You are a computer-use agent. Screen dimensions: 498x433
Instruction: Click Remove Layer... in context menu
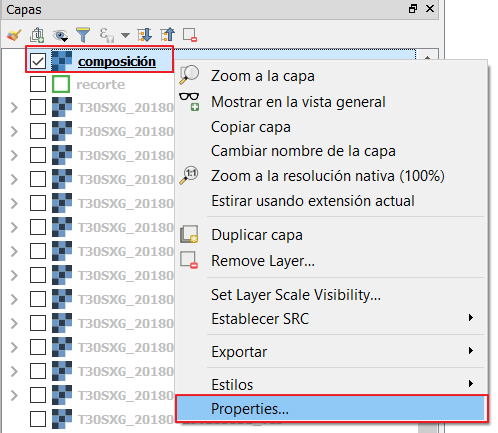331,261
